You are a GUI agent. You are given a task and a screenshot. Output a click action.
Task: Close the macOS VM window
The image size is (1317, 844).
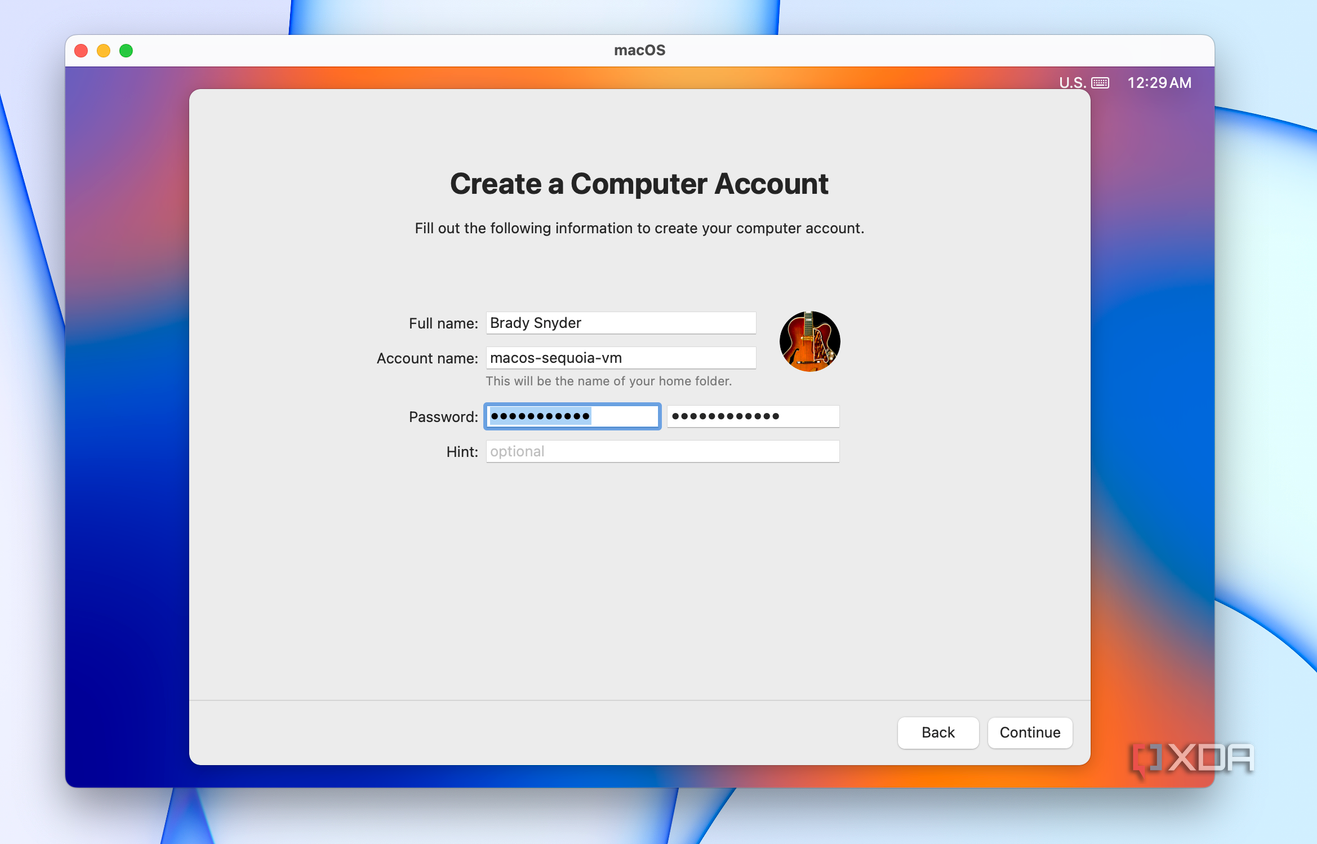pos(81,51)
